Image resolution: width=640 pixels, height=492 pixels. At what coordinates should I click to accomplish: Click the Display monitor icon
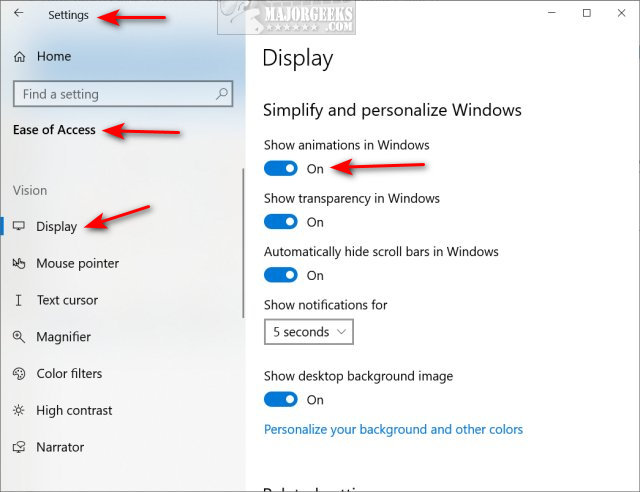pyautogui.click(x=19, y=226)
